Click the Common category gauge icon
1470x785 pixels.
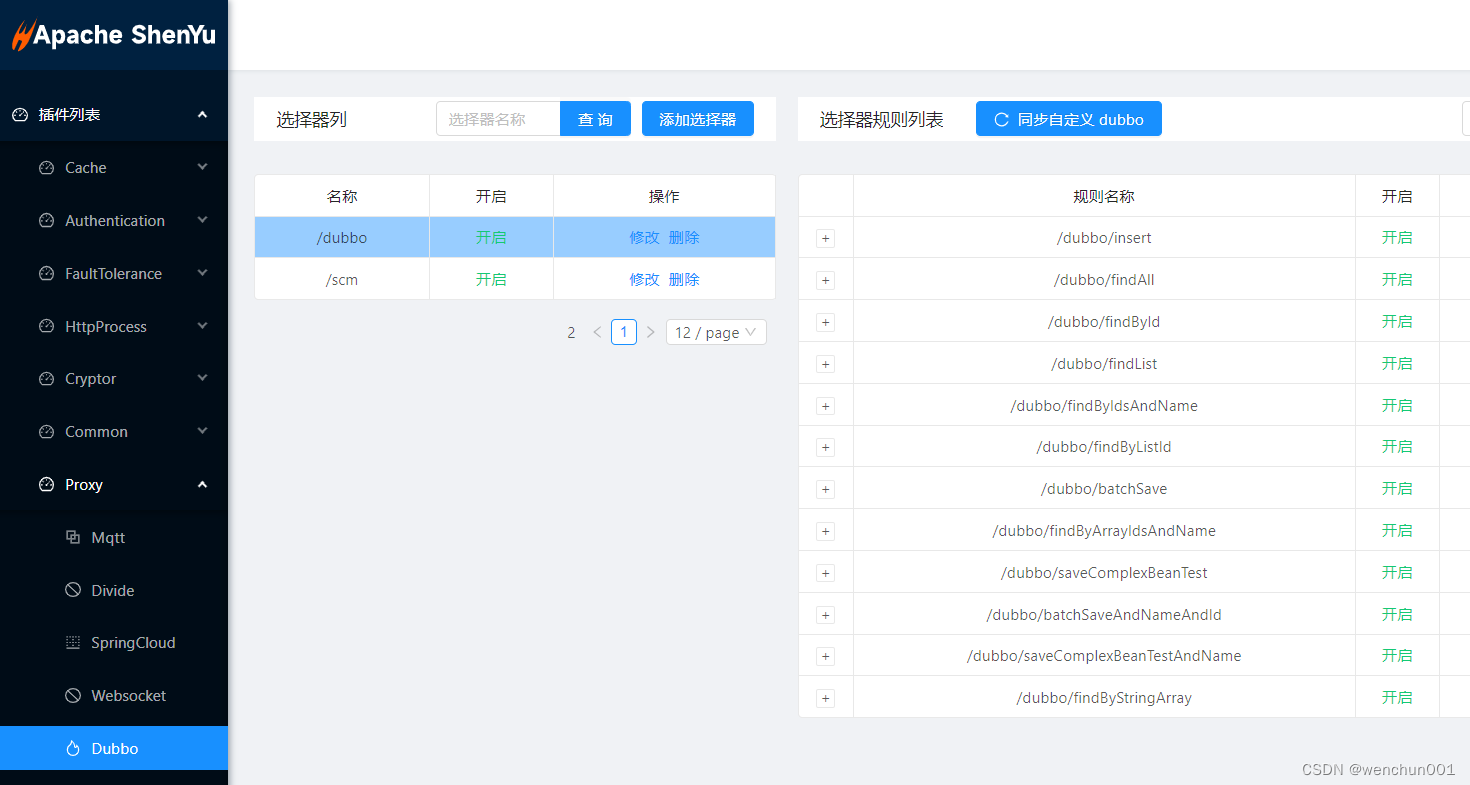46,432
